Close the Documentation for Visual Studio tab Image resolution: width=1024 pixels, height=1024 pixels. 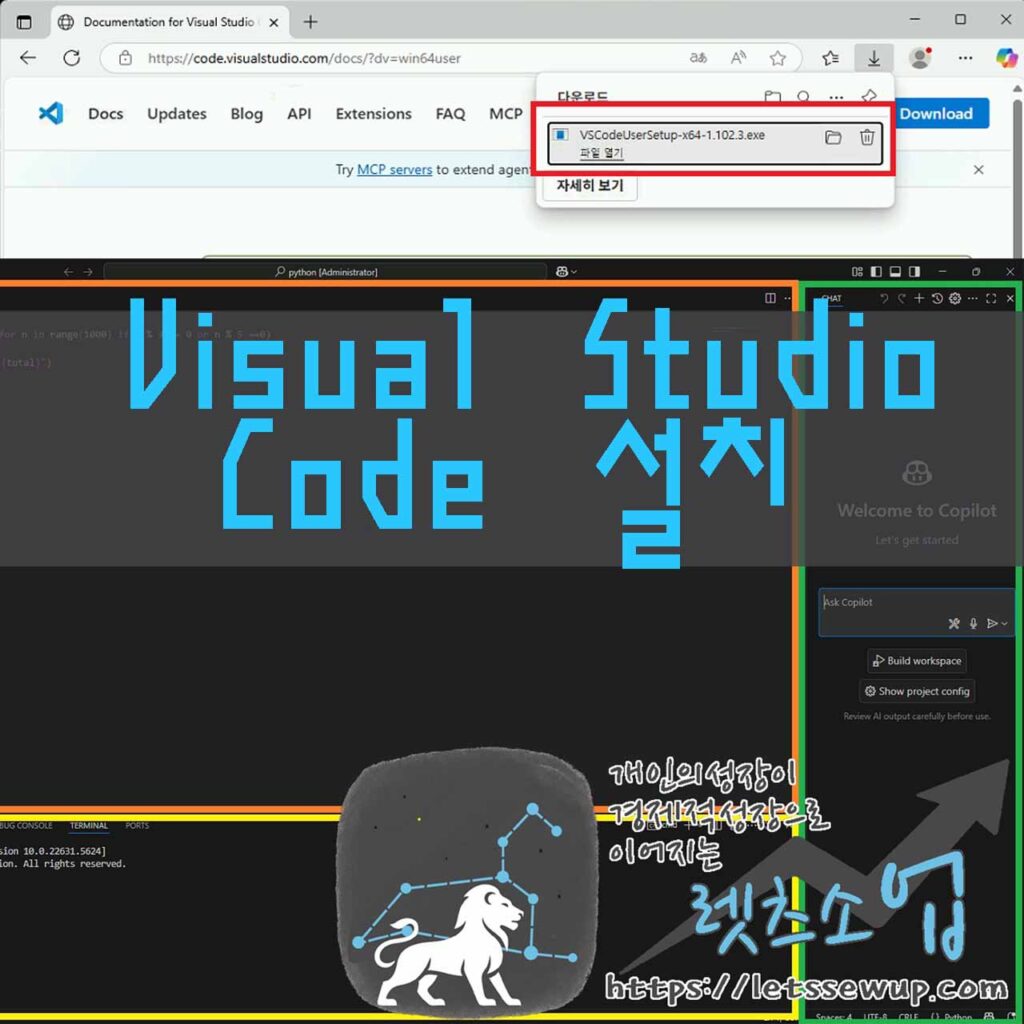[274, 22]
